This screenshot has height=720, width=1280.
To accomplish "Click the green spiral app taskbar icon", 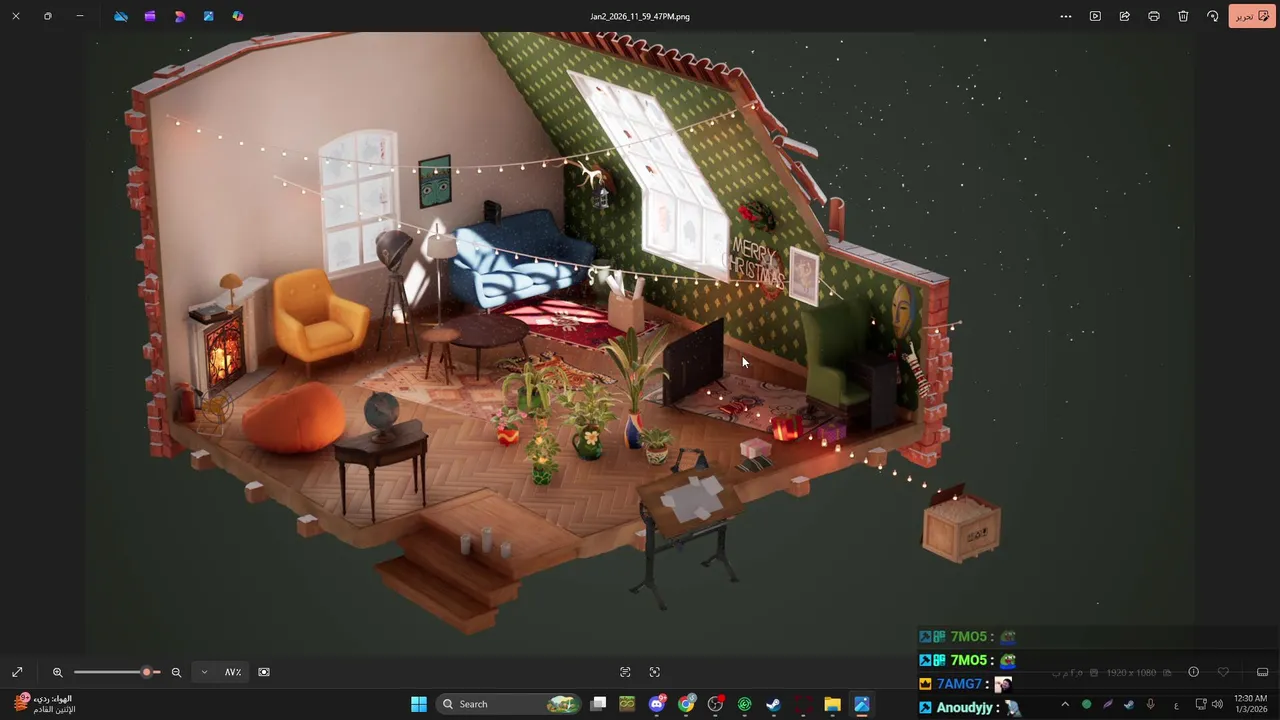I will tap(744, 704).
